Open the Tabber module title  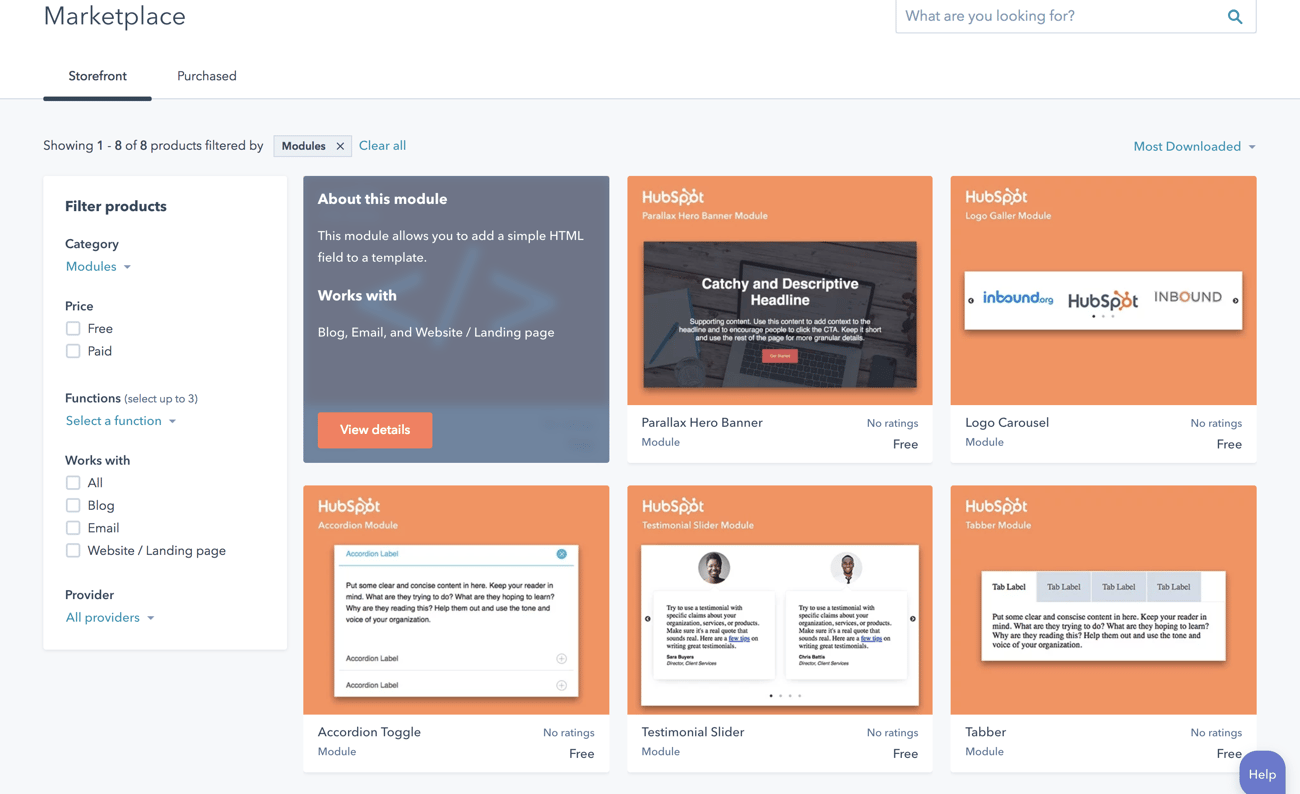tap(985, 732)
